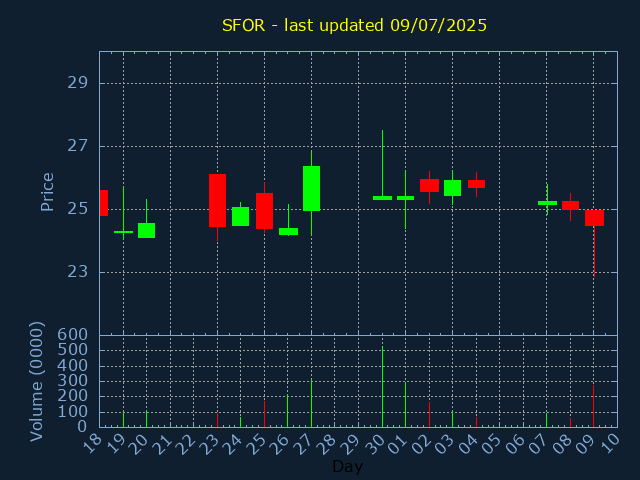Select the price axis label 27
Image resolution: width=640 pixels, height=480 pixels.
78,146
